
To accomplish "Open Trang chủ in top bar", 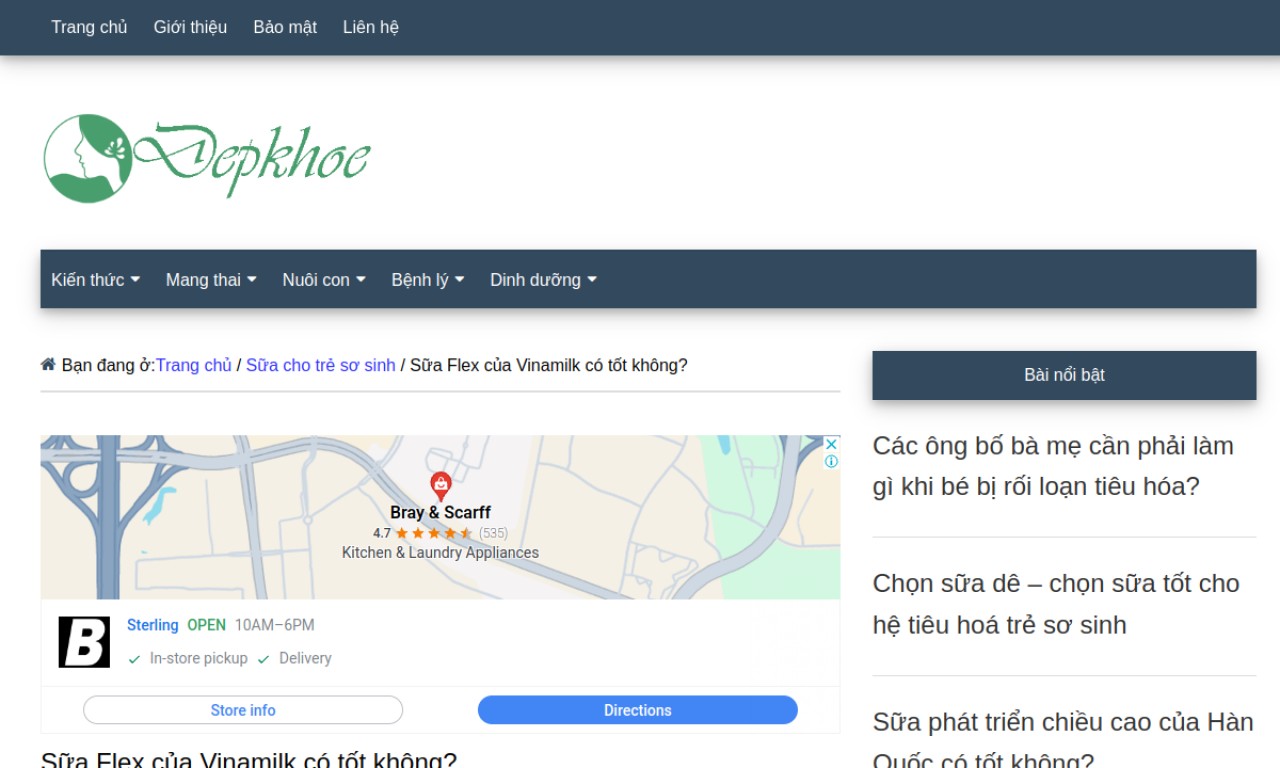I will [x=89, y=27].
